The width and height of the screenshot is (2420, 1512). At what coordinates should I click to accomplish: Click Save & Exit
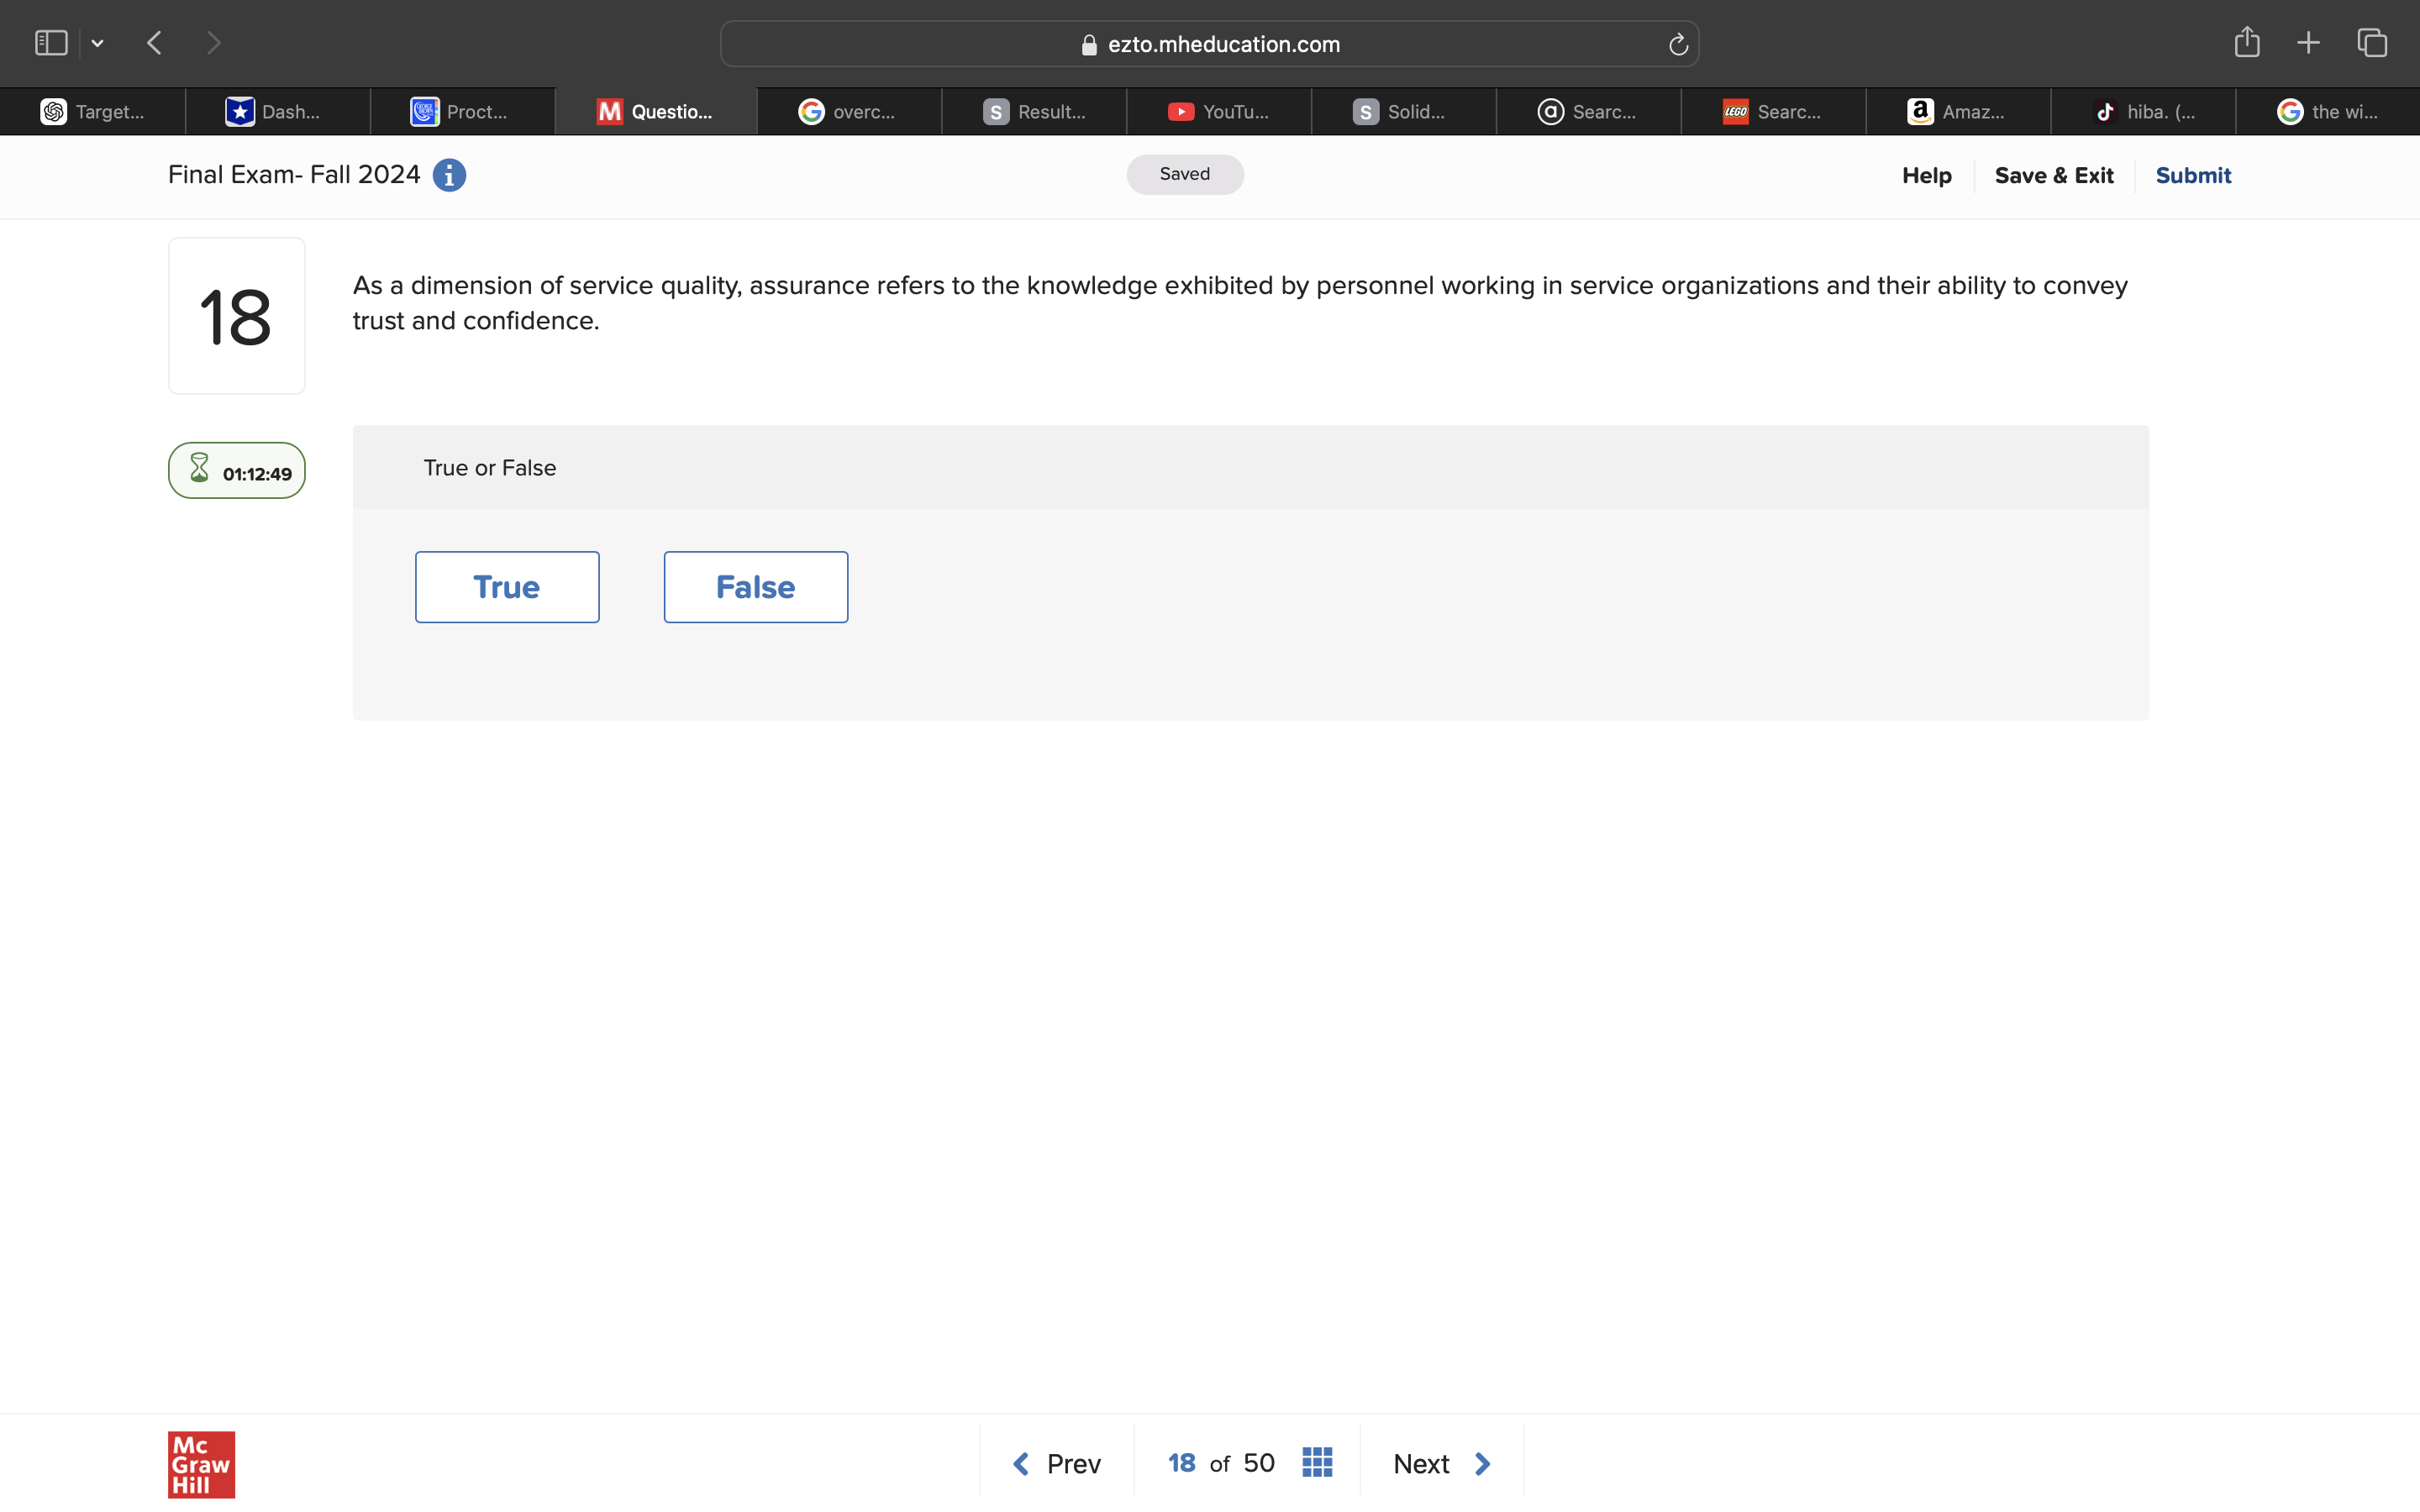(2054, 175)
